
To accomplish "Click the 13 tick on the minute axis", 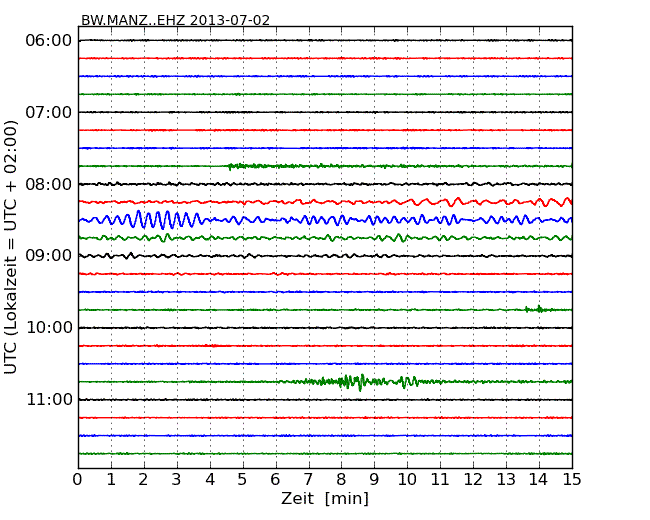I will click(x=506, y=479).
